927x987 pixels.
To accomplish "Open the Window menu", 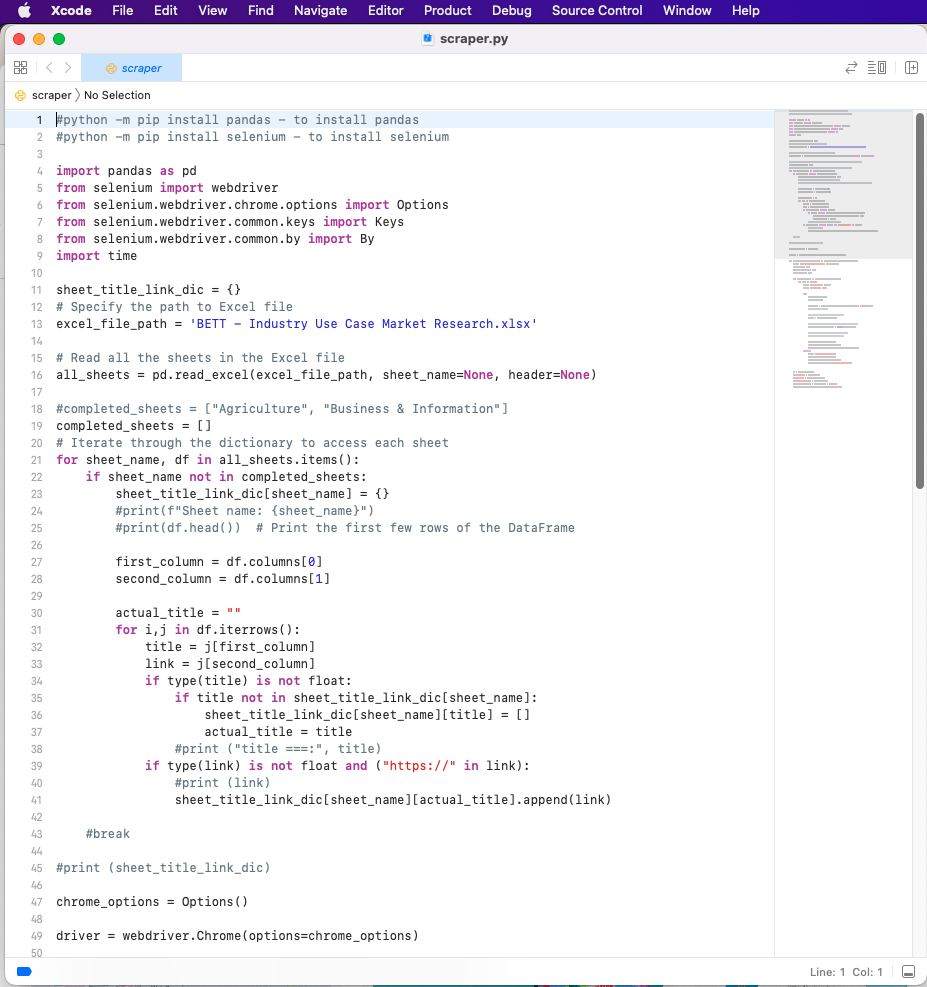I will coord(687,10).
